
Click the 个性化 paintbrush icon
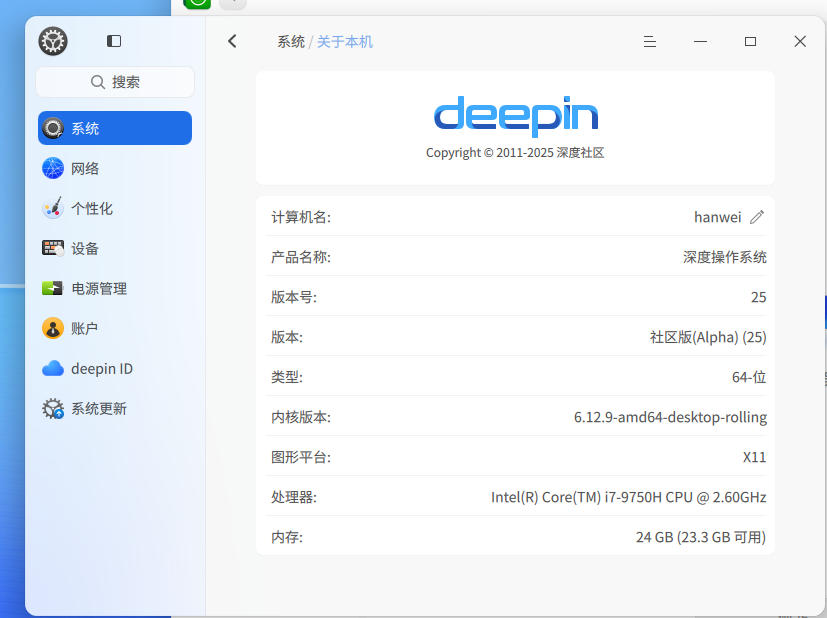coord(53,208)
